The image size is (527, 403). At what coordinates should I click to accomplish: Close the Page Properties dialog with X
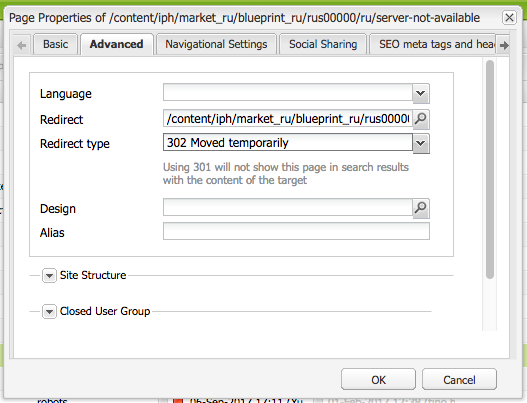509,17
